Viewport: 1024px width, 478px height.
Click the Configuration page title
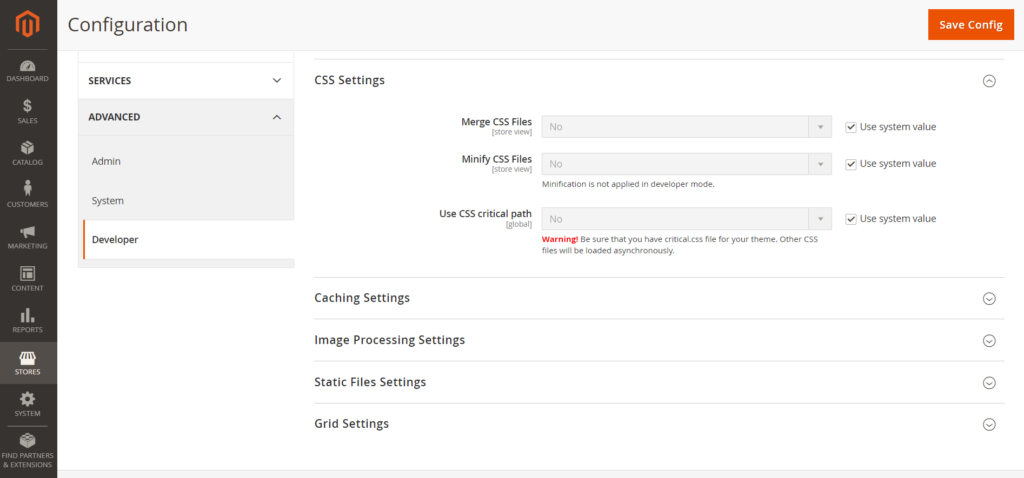tap(128, 25)
